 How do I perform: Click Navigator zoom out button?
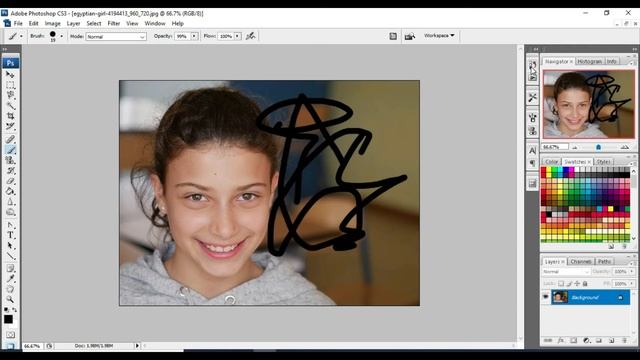coord(575,147)
